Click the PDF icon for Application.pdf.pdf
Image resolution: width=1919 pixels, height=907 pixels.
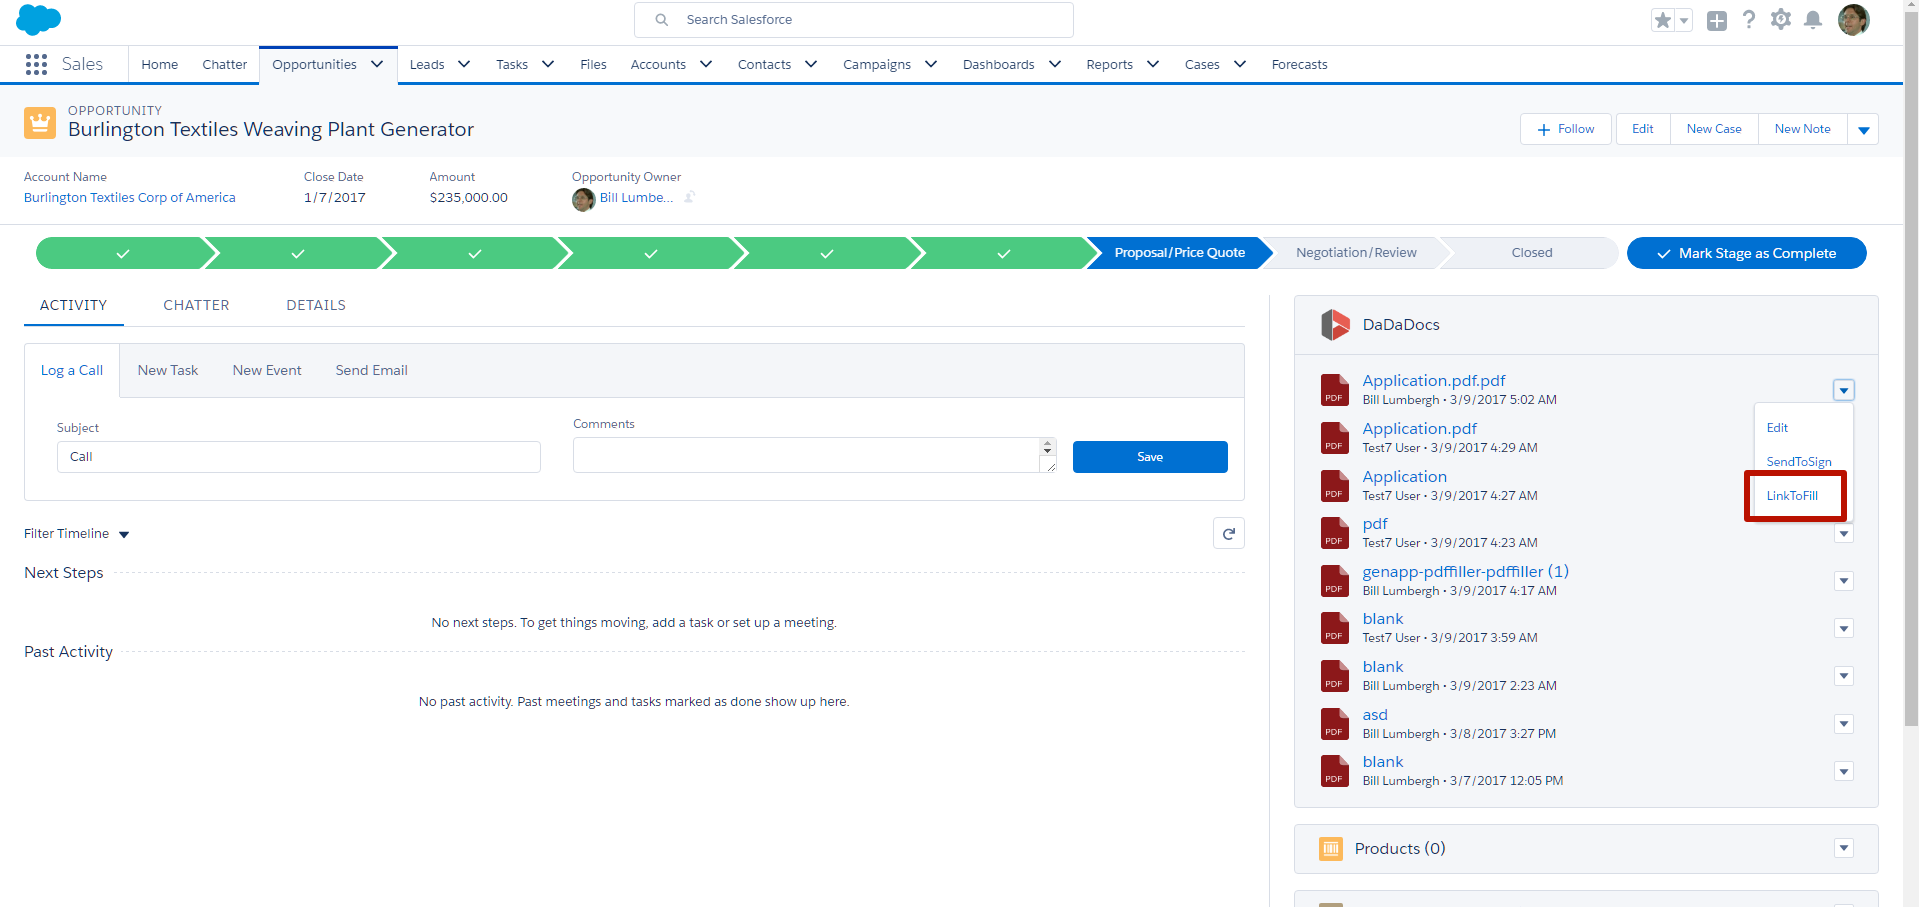pyautogui.click(x=1335, y=389)
